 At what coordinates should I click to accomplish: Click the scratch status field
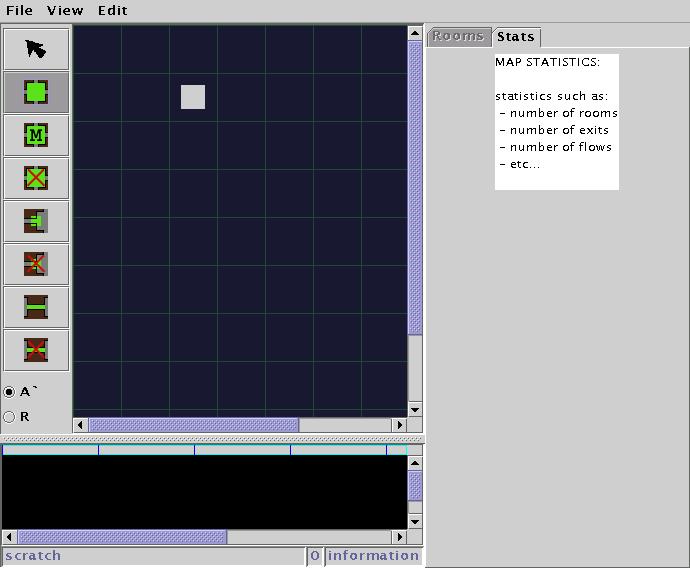coord(154,556)
